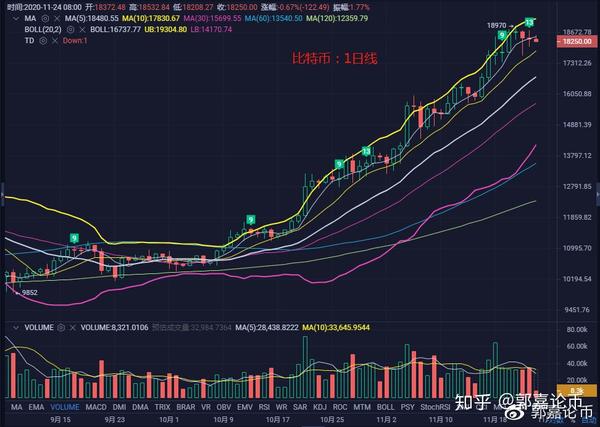Click the 9月 15 date axis label

pyautogui.click(x=60, y=420)
